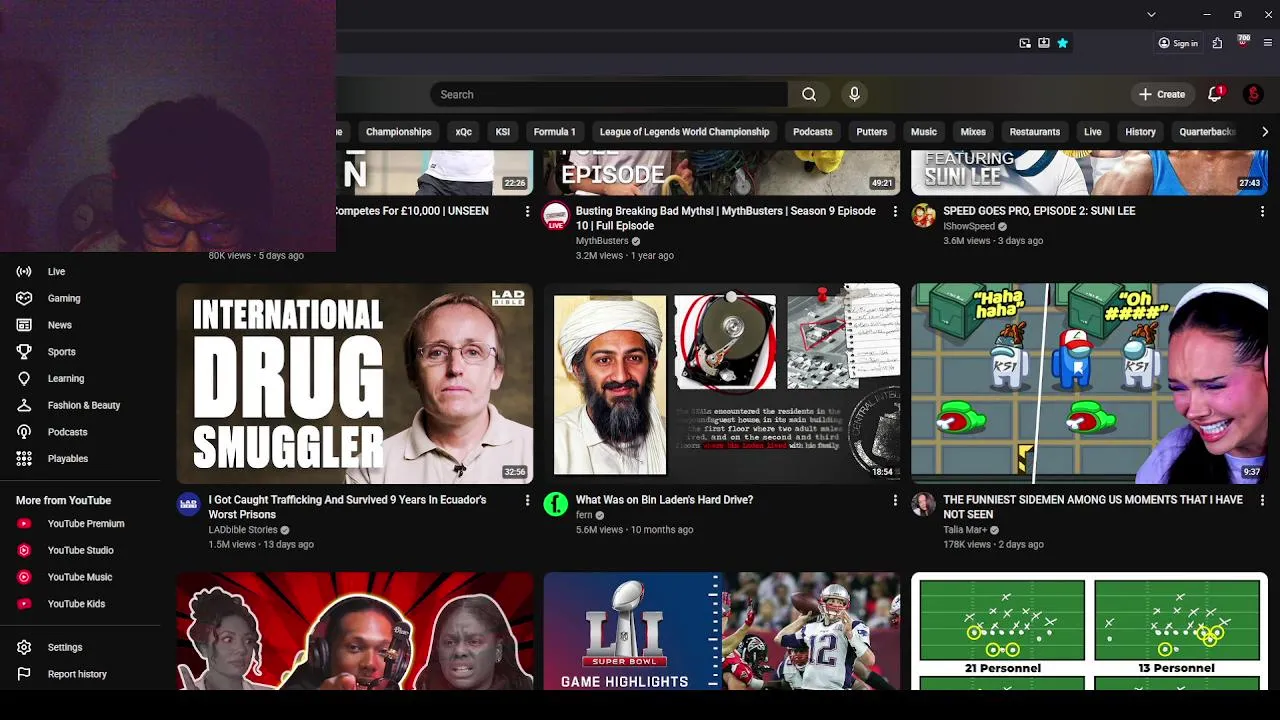
Task: Play the Super Bowl LI highlights thumbnail
Action: pos(722,631)
